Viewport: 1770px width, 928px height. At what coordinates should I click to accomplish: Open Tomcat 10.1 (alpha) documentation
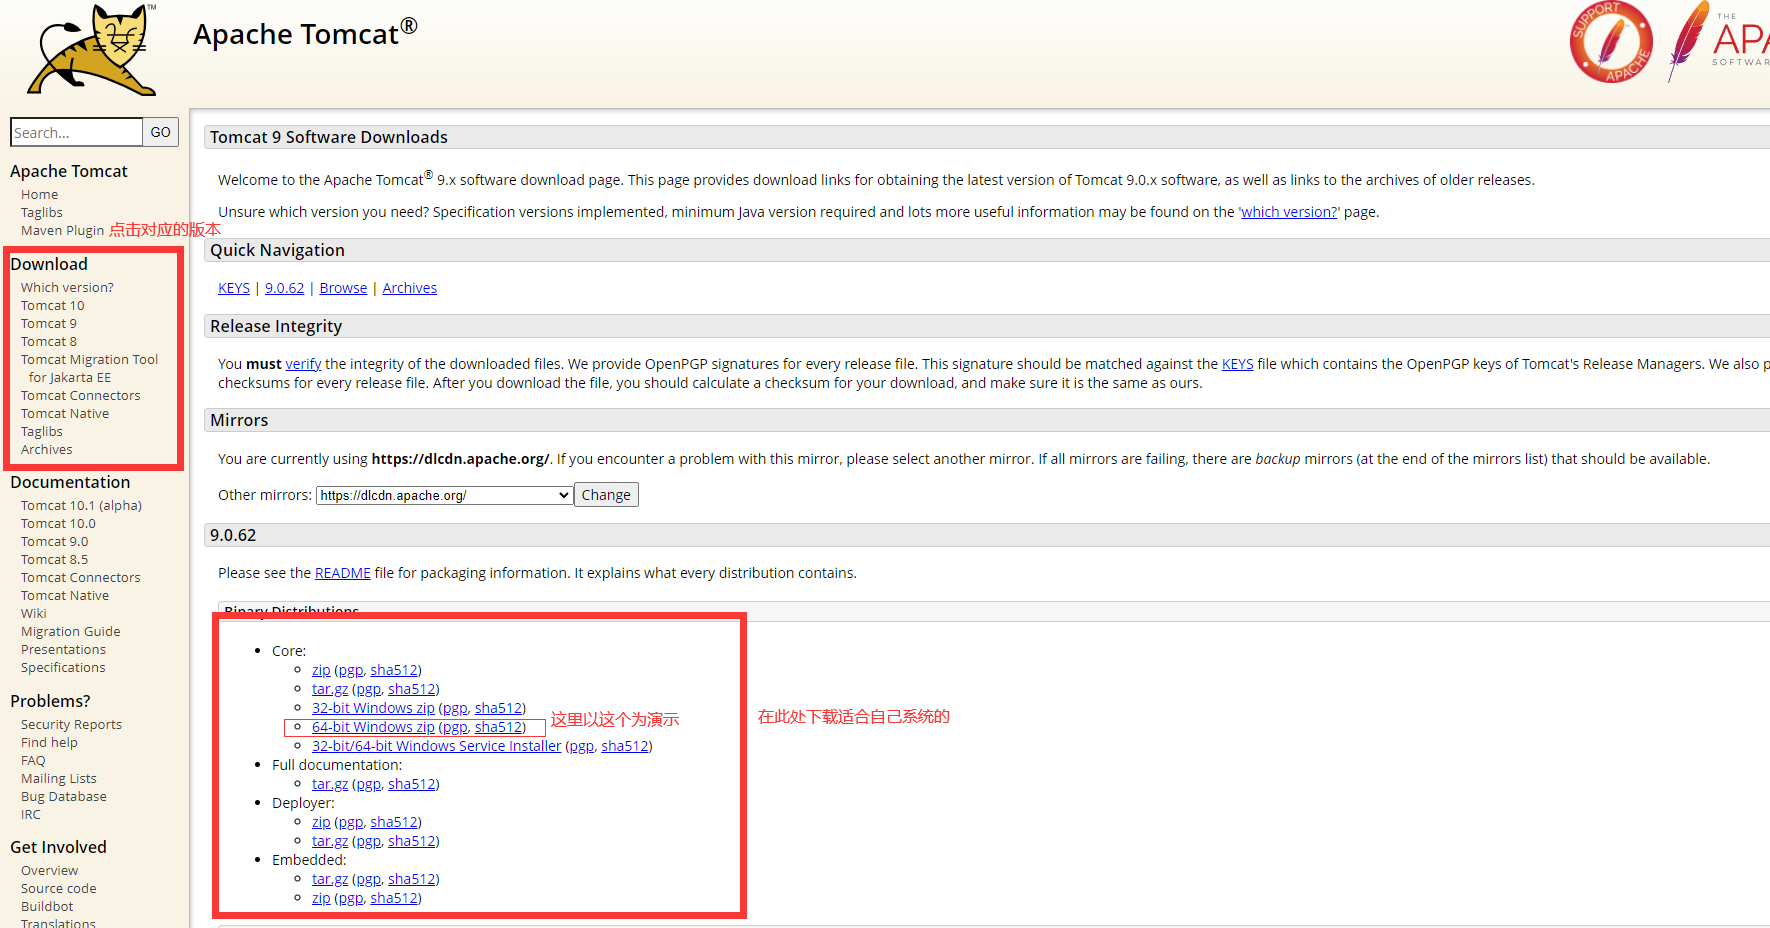click(x=81, y=506)
